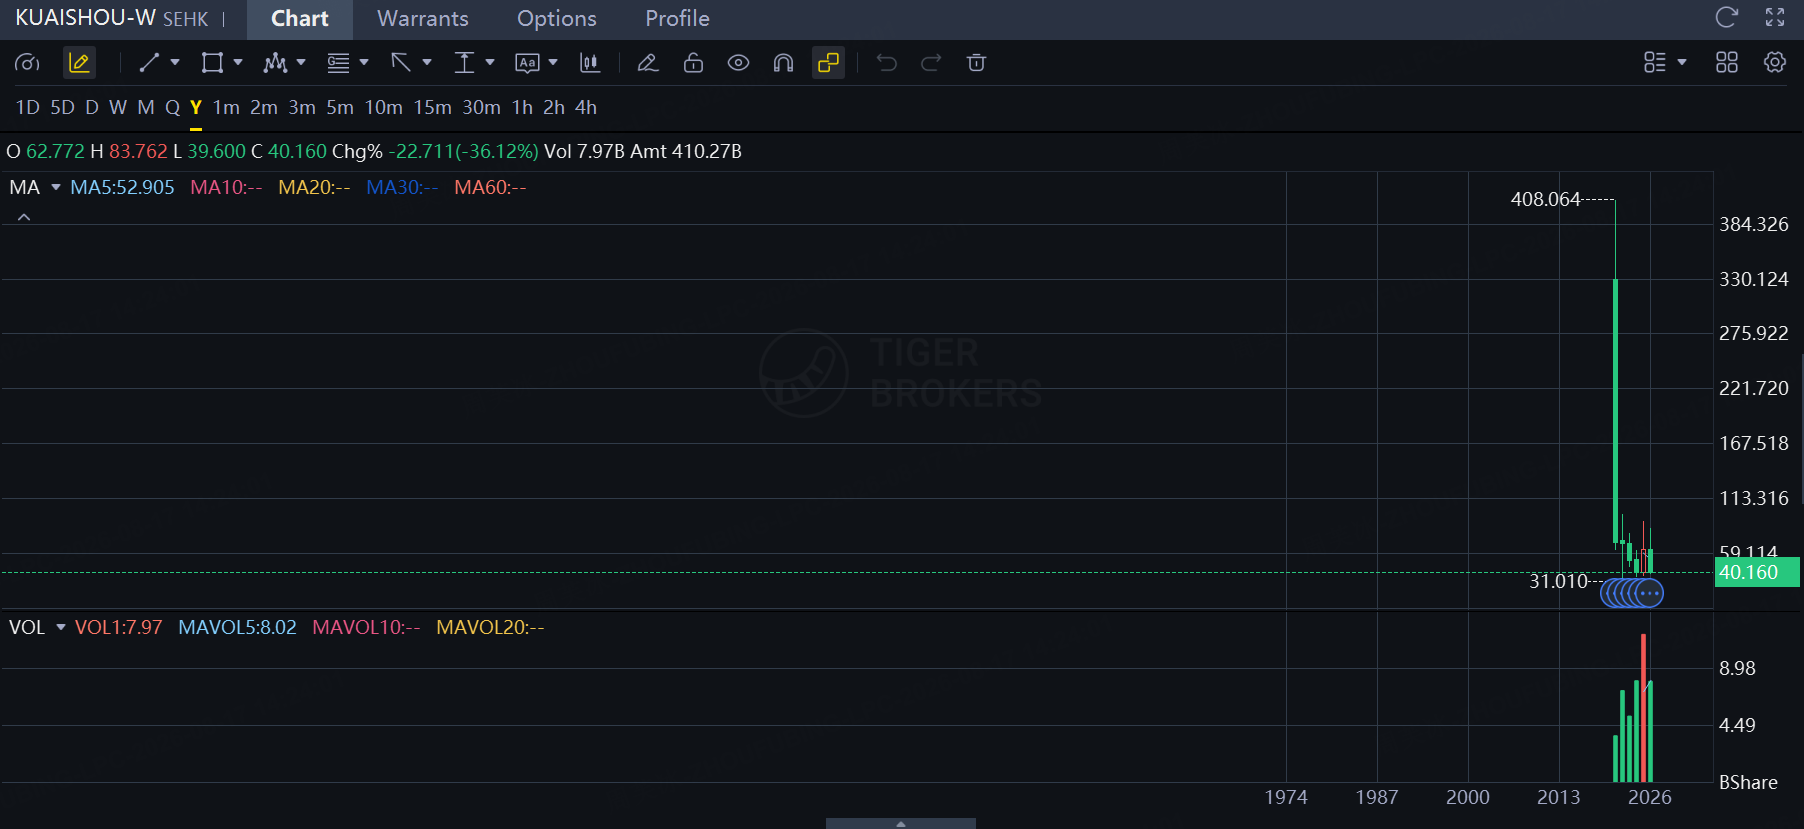Screen dimensions: 1804x829
Task: Click the fullscreen expand icon
Action: coord(1775,17)
